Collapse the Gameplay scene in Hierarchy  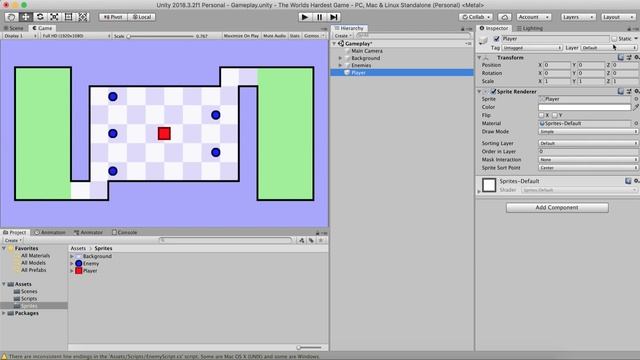[x=334, y=43]
